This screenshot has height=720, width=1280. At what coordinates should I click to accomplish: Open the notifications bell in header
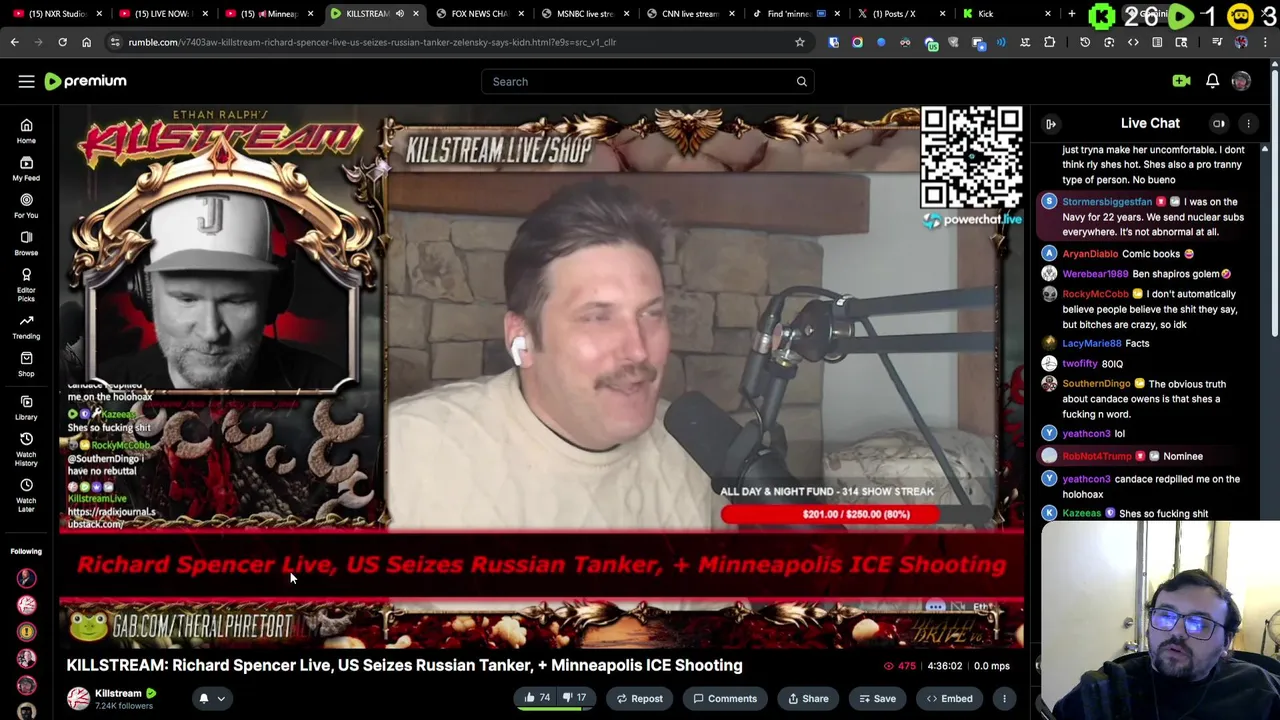1212,81
